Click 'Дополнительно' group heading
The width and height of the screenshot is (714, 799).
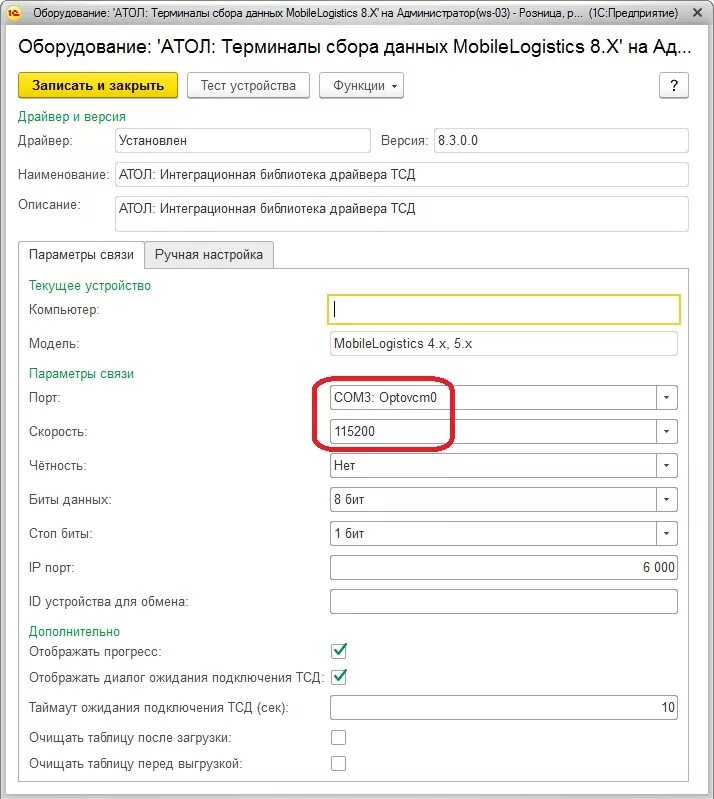click(74, 631)
